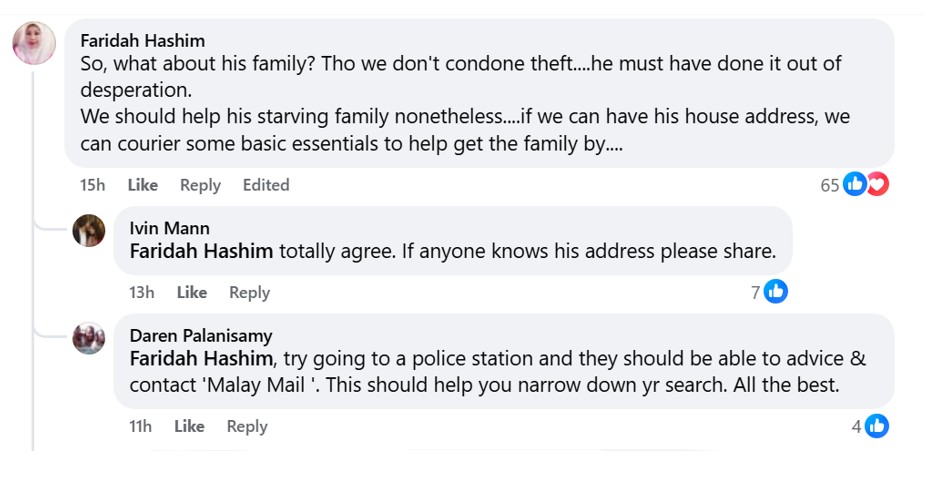The height and width of the screenshot is (488, 932).
Task: Click the thumbs-up reaction icon on Faridah's comment
Action: coord(855,184)
